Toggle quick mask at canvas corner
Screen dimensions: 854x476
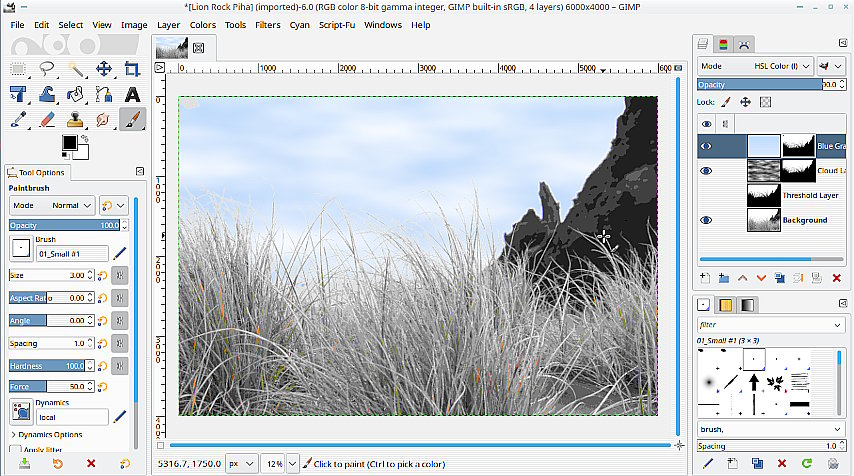pos(160,445)
